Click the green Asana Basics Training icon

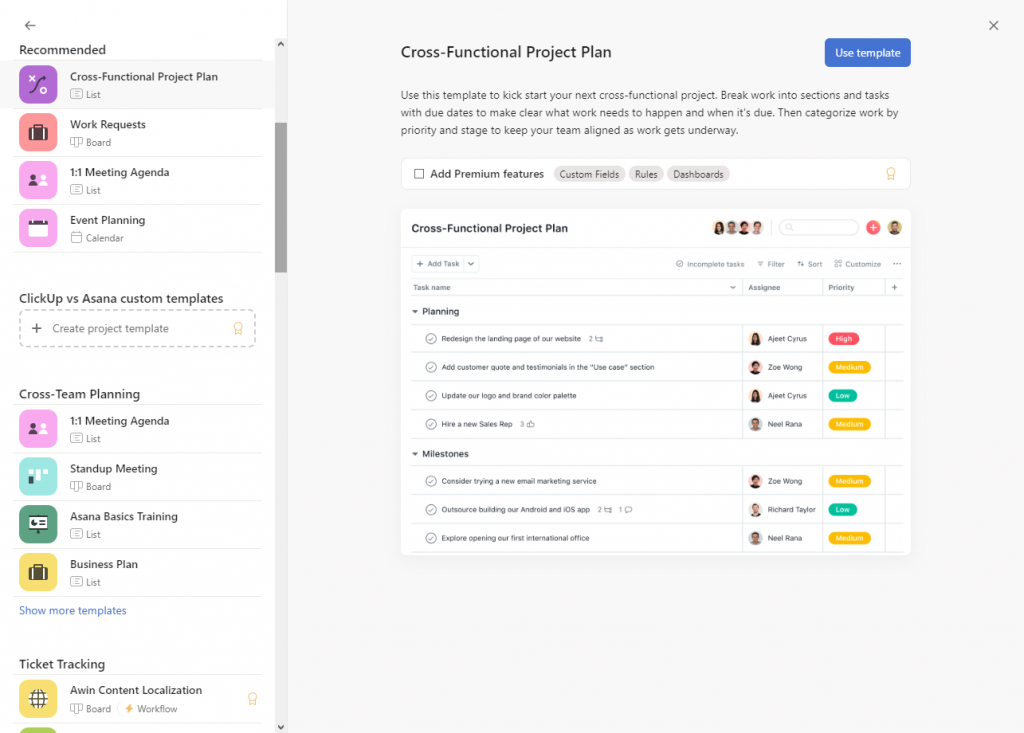(x=38, y=524)
